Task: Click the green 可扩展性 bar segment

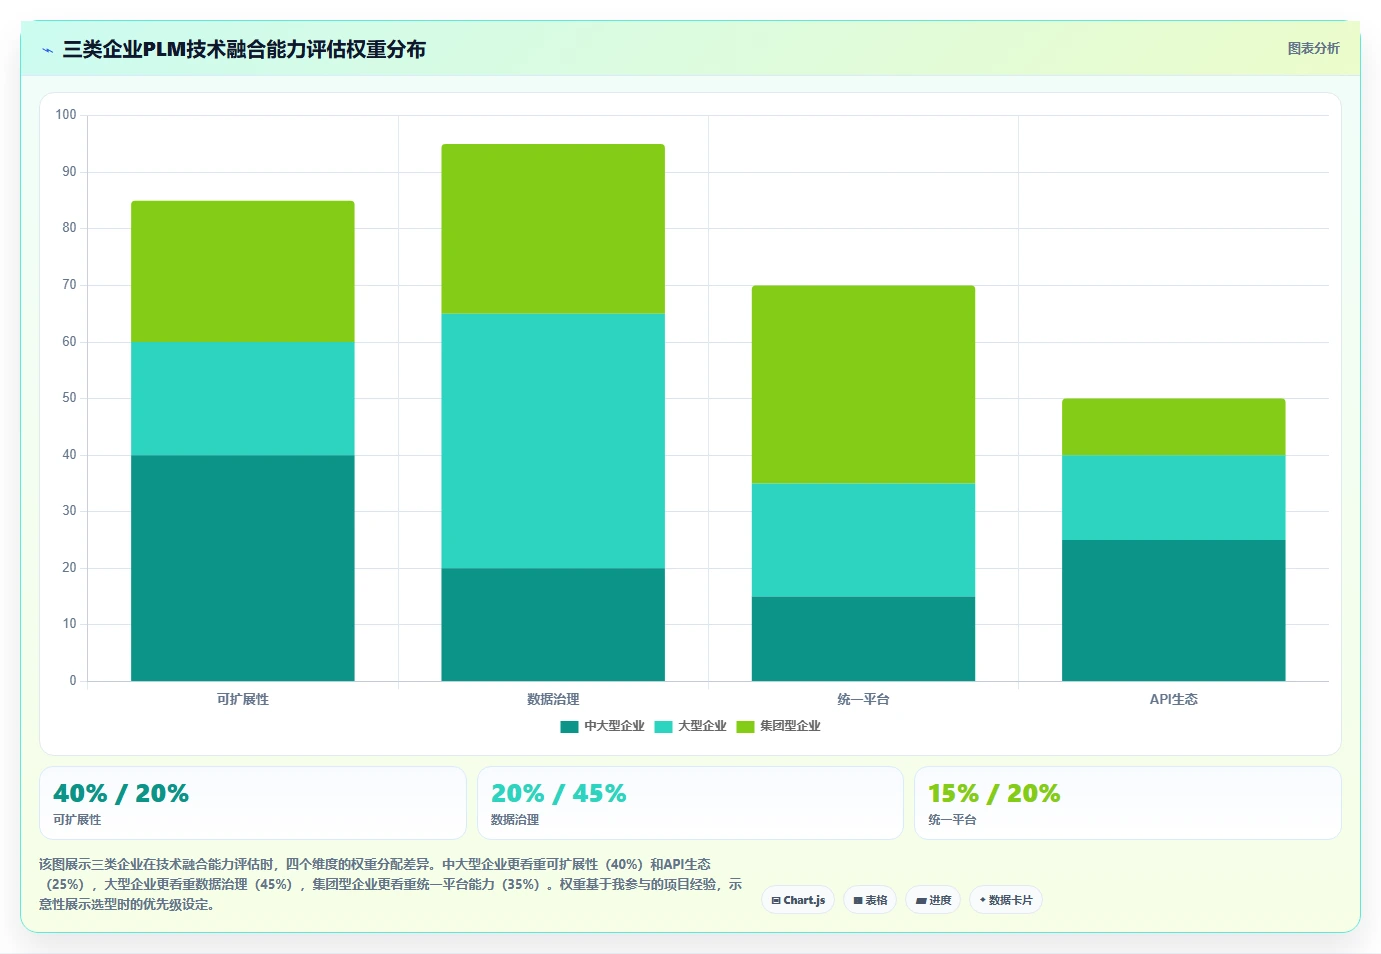Action: [x=243, y=271]
